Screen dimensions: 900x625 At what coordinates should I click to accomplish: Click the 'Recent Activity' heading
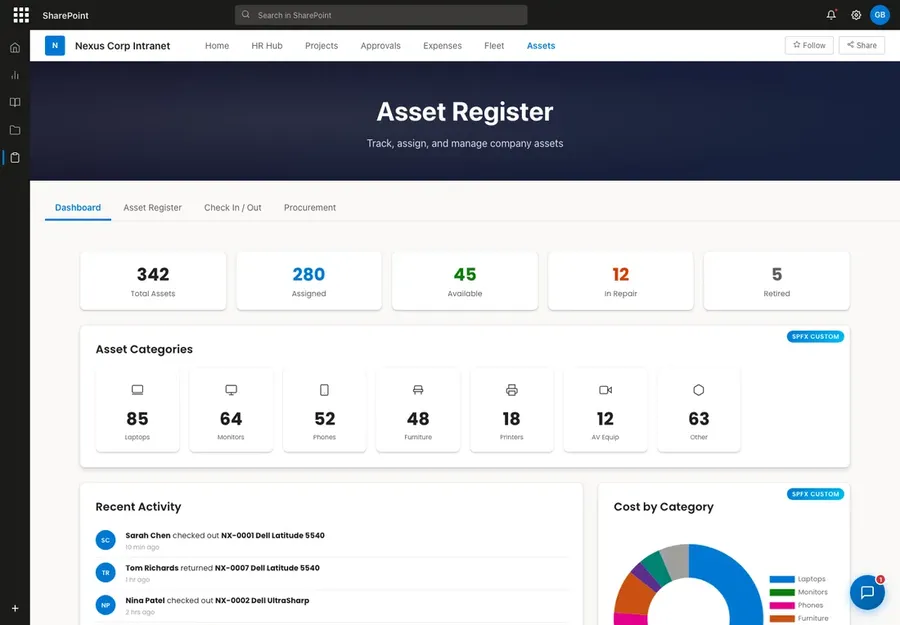pyautogui.click(x=138, y=507)
